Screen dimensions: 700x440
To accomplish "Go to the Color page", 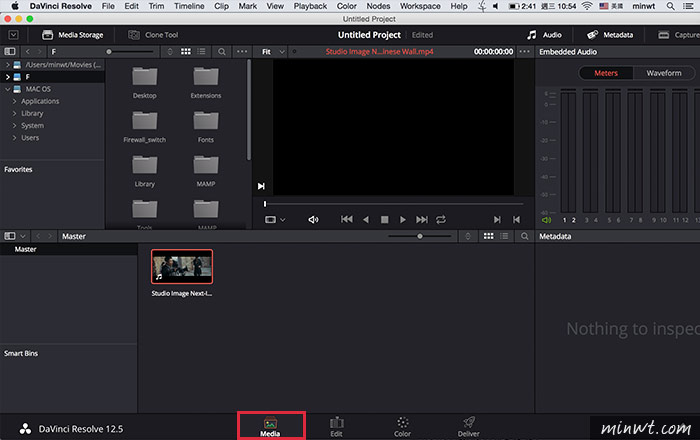I will pos(402,426).
